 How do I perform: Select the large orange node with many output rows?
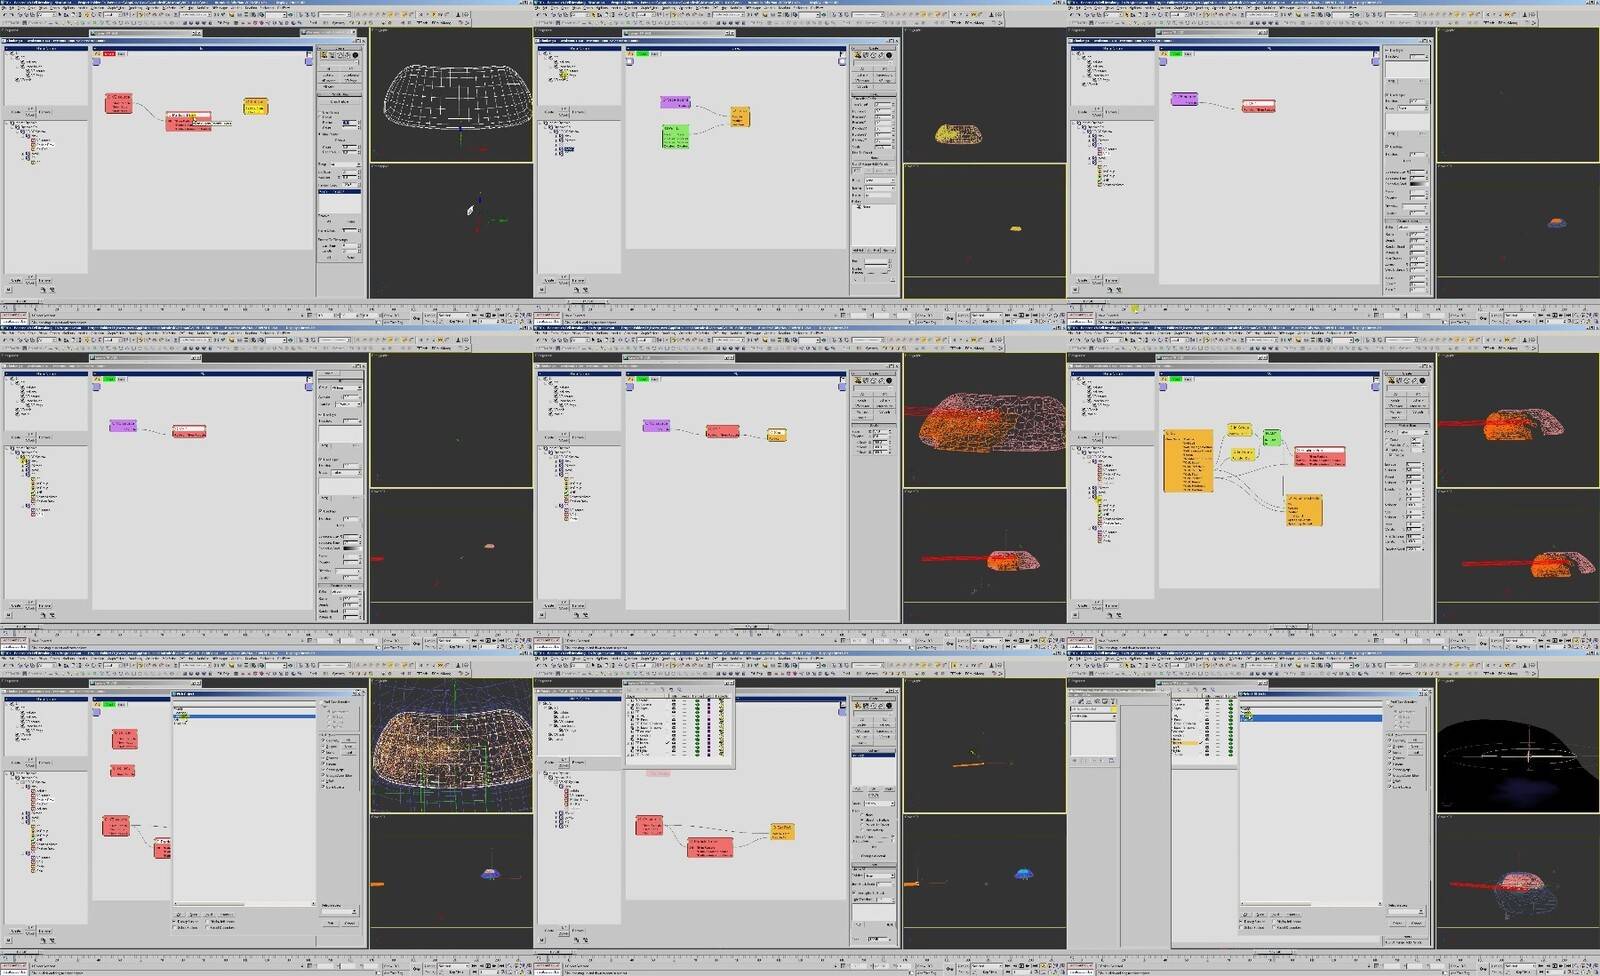1188,460
